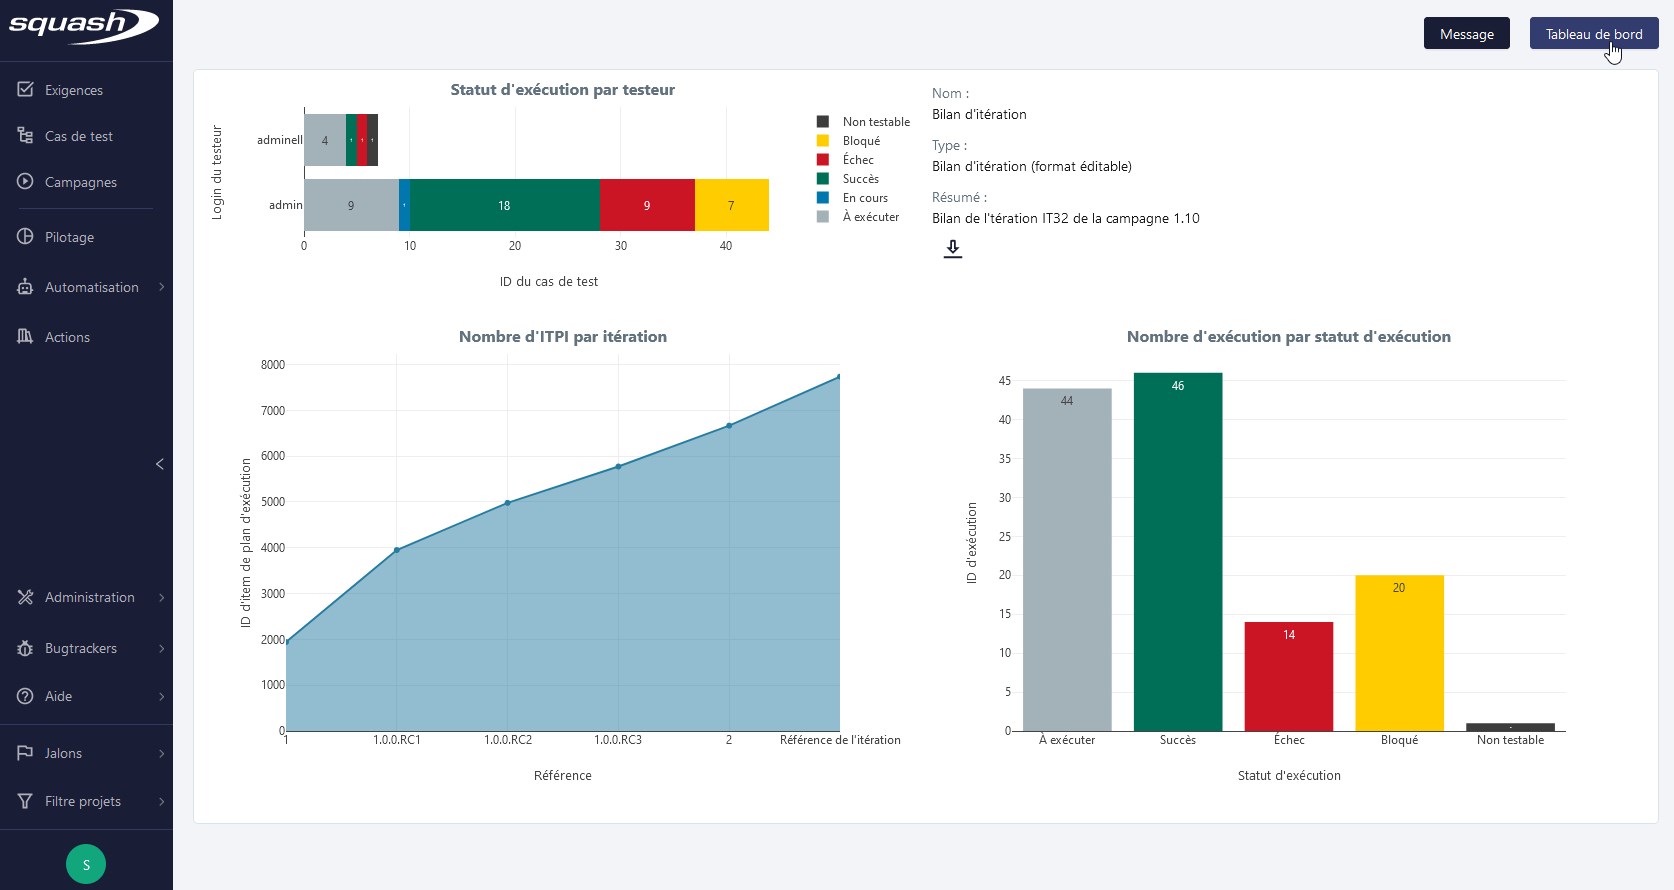Download the Bilan d'itération report
This screenshot has height=890, width=1674.
click(x=953, y=249)
